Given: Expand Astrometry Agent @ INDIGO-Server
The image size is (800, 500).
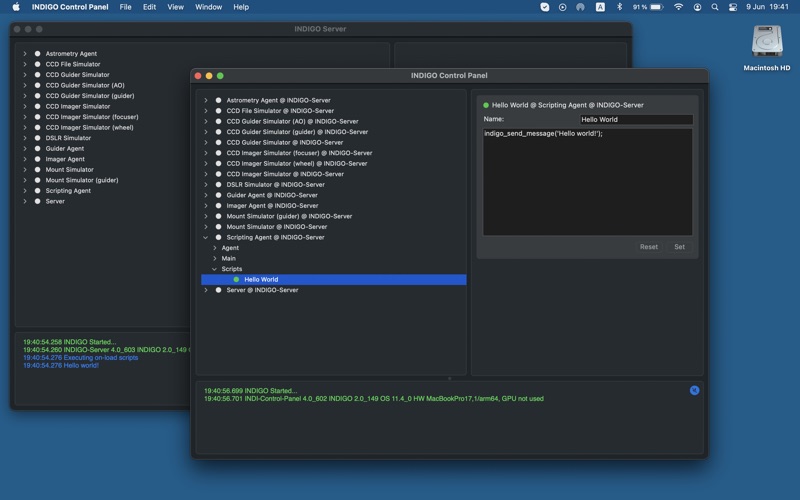Looking at the screenshot, I should 206,100.
